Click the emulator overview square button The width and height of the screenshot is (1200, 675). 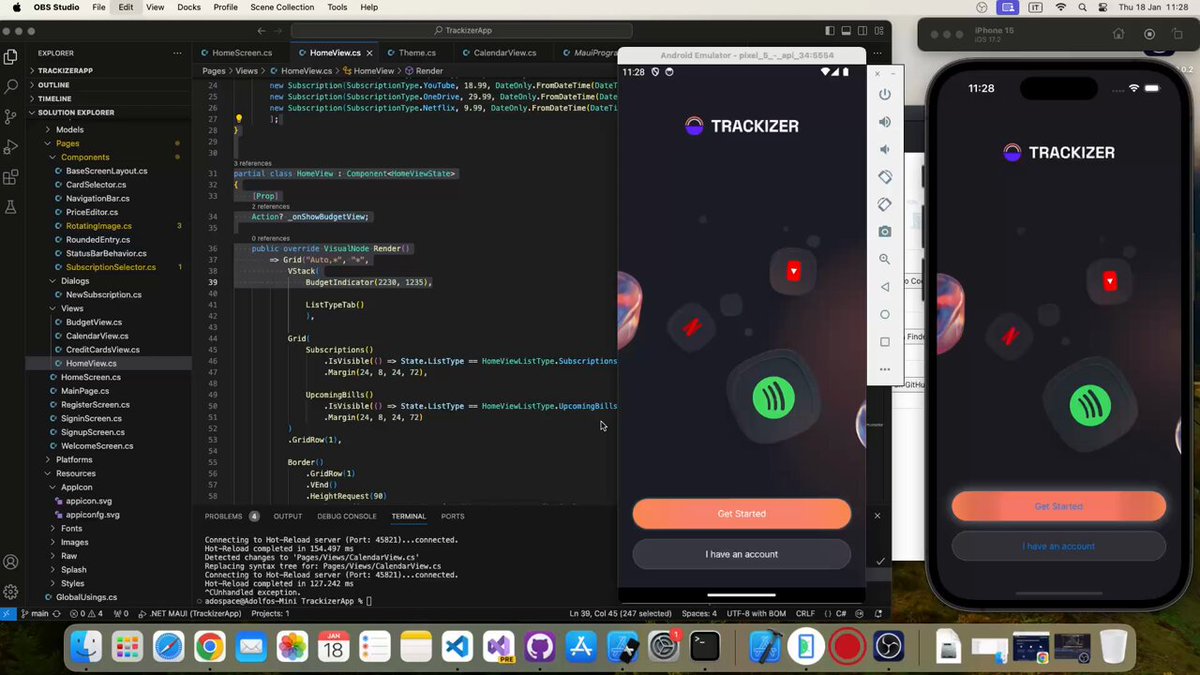884,342
